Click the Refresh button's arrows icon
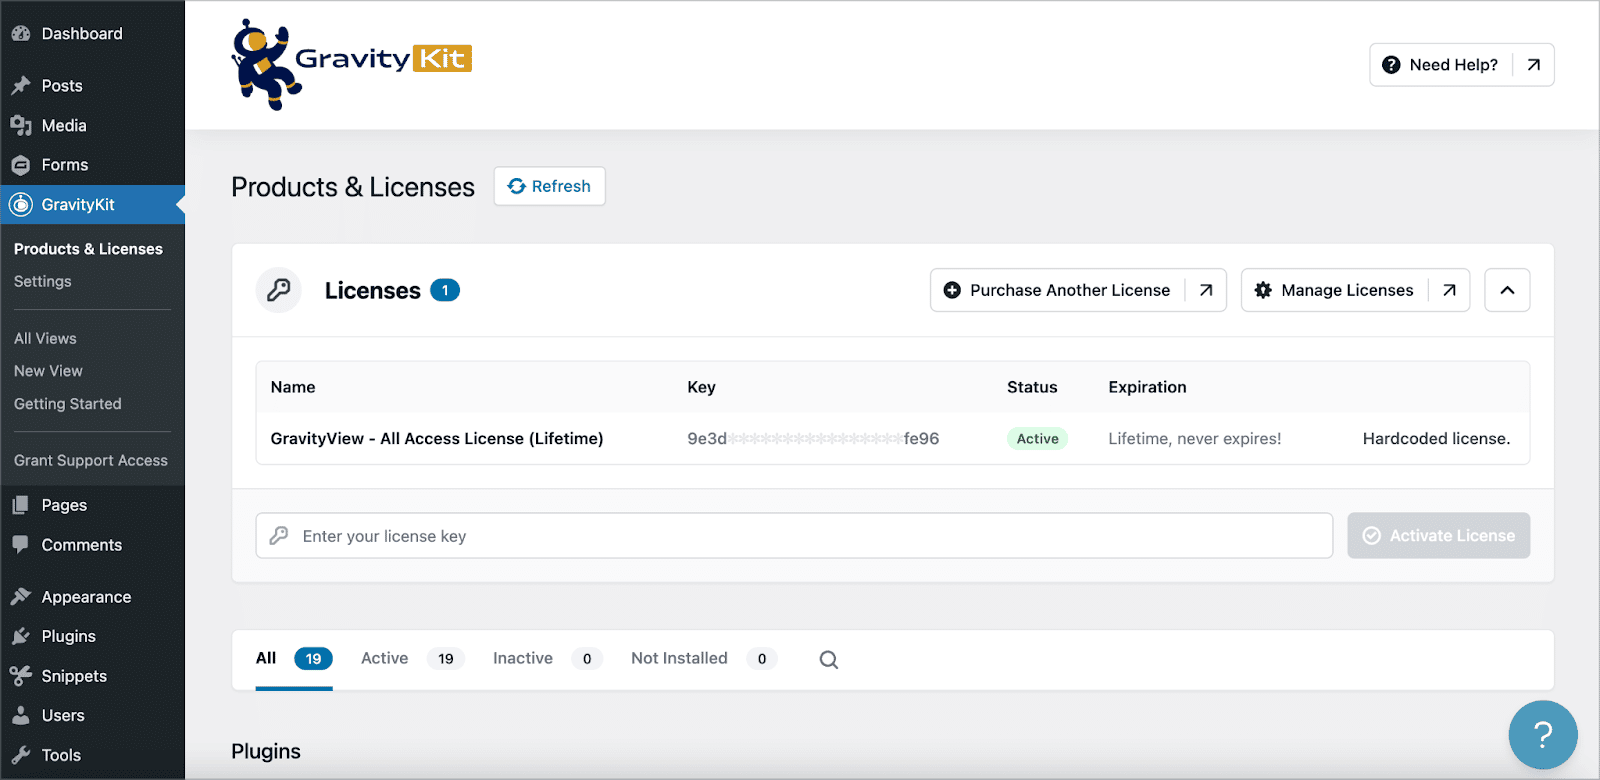Viewport: 1600px width, 780px height. 517,186
